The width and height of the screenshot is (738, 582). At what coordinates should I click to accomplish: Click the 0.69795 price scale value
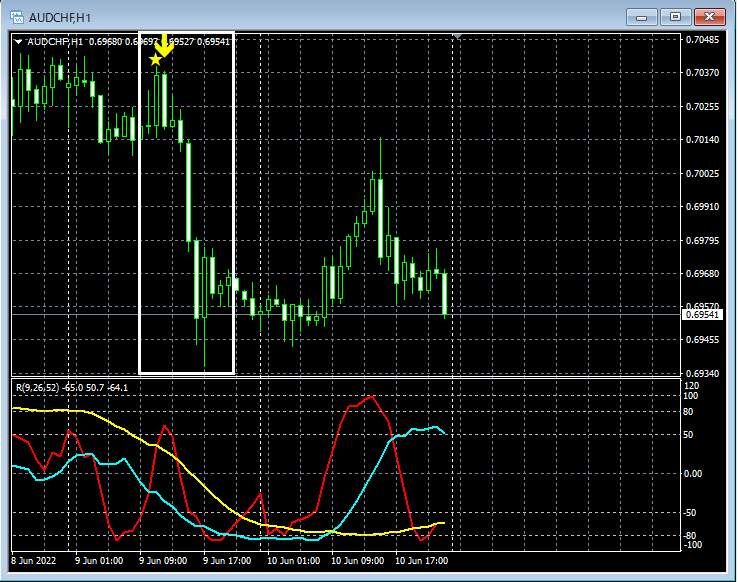(702, 241)
